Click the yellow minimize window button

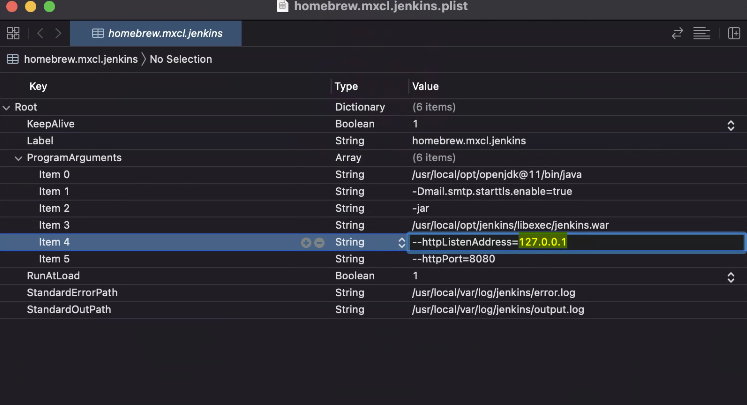(30, 6)
